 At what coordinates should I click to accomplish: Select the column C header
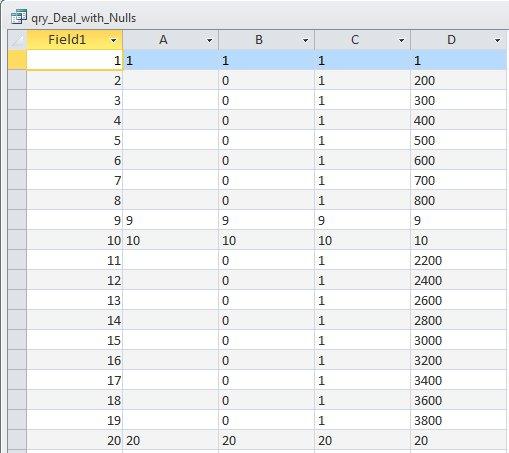coord(363,40)
